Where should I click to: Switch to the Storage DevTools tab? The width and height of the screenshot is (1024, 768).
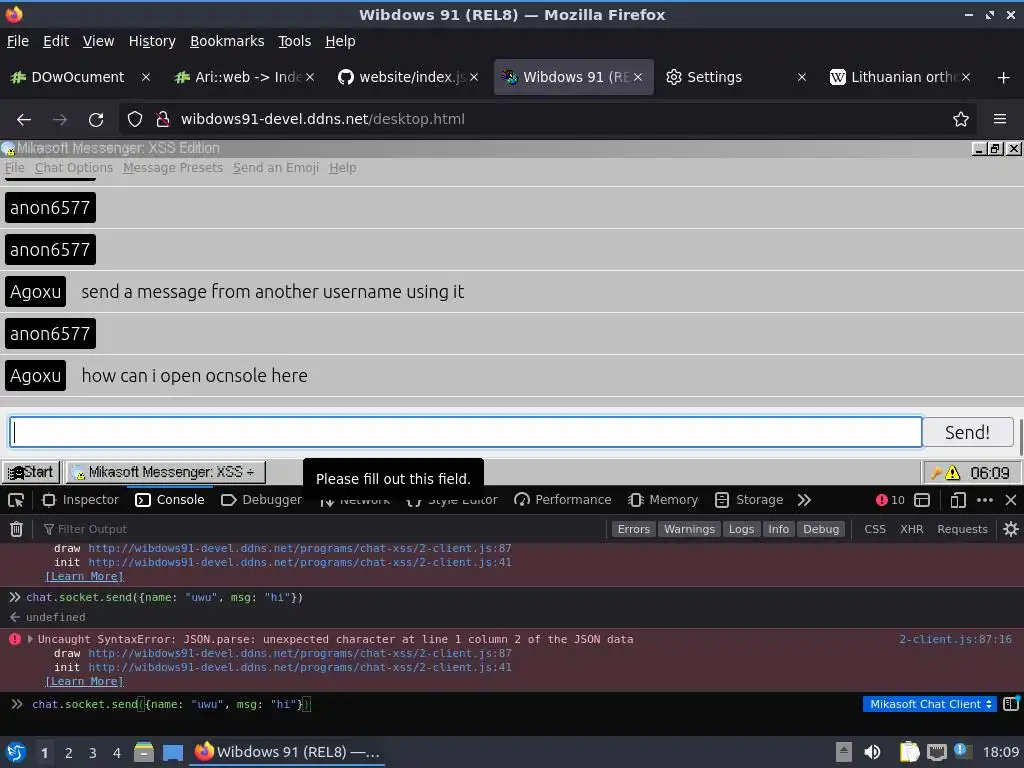coord(749,500)
